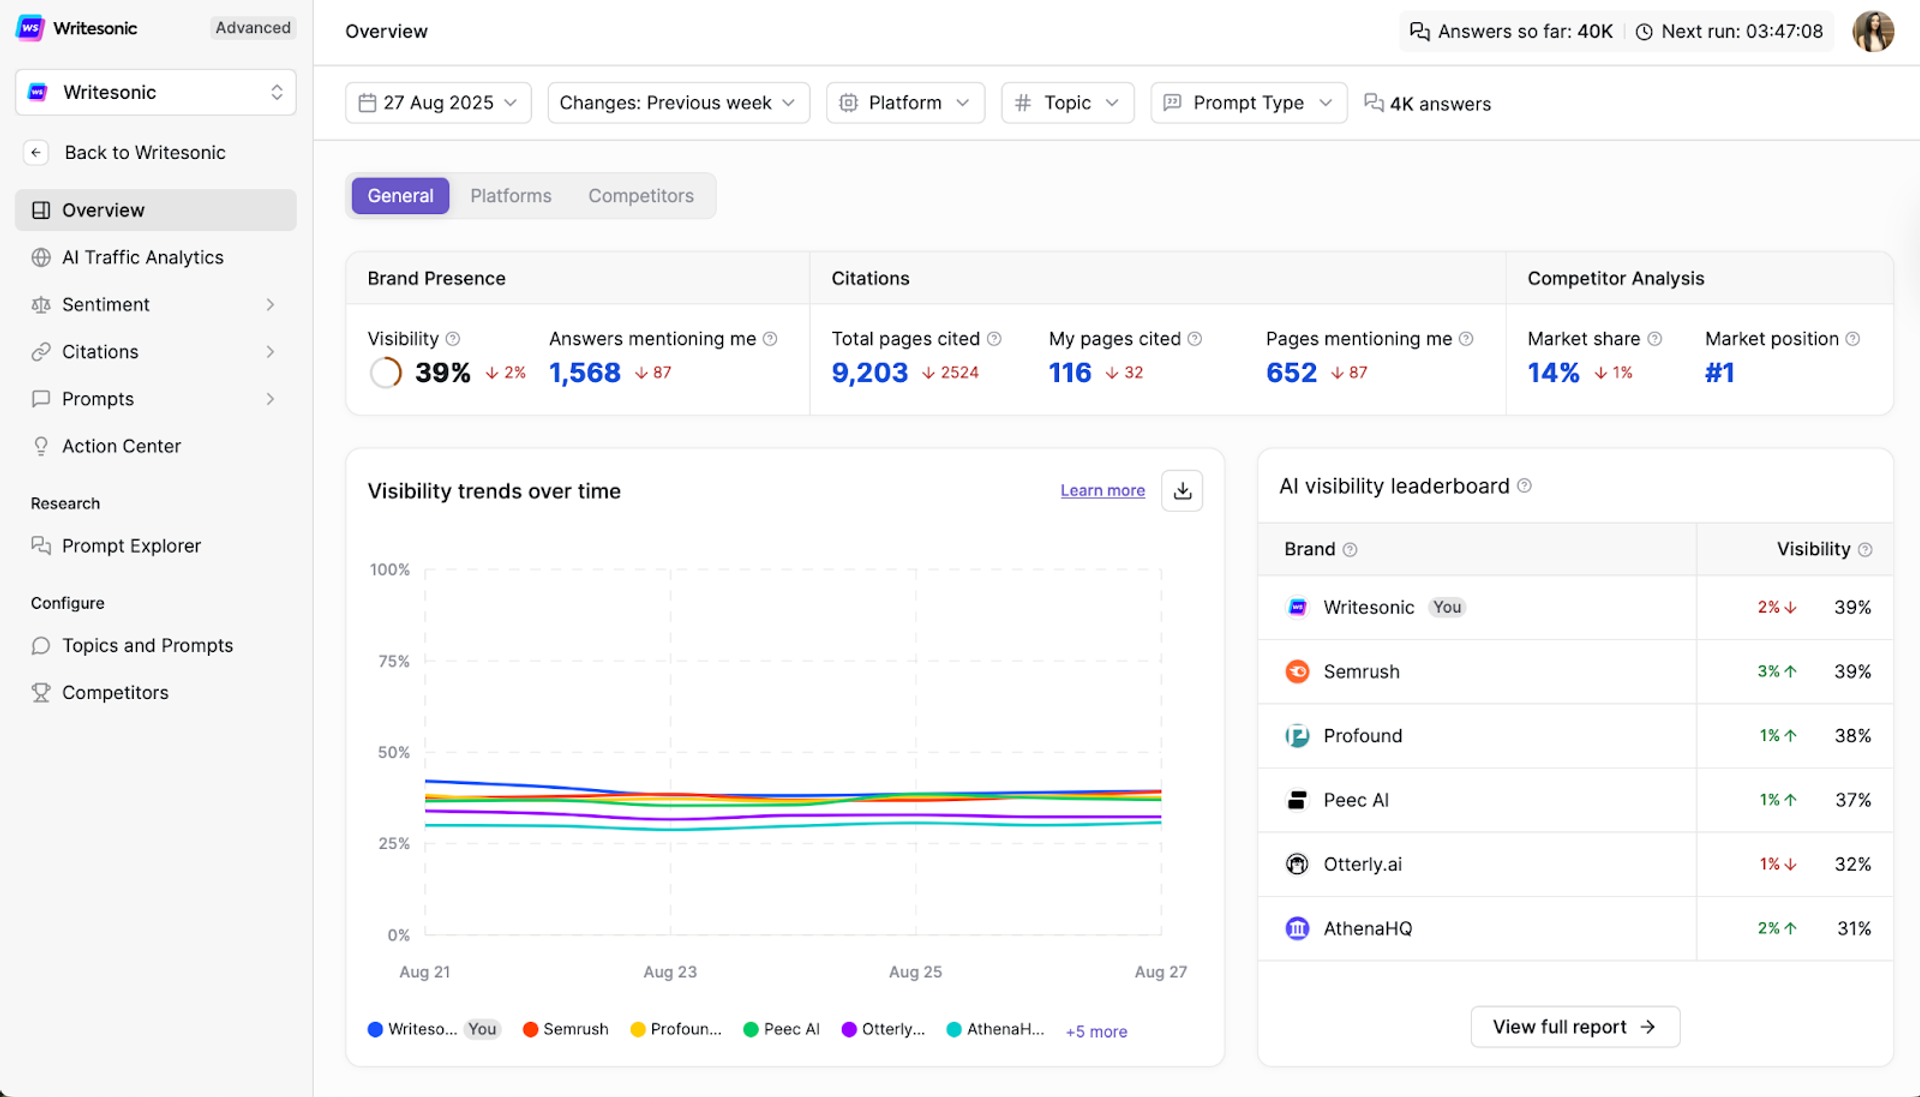Viewport: 1920px width, 1097px height.
Task: Click the chat bubble icon for Prompts
Action: pyautogui.click(x=41, y=398)
